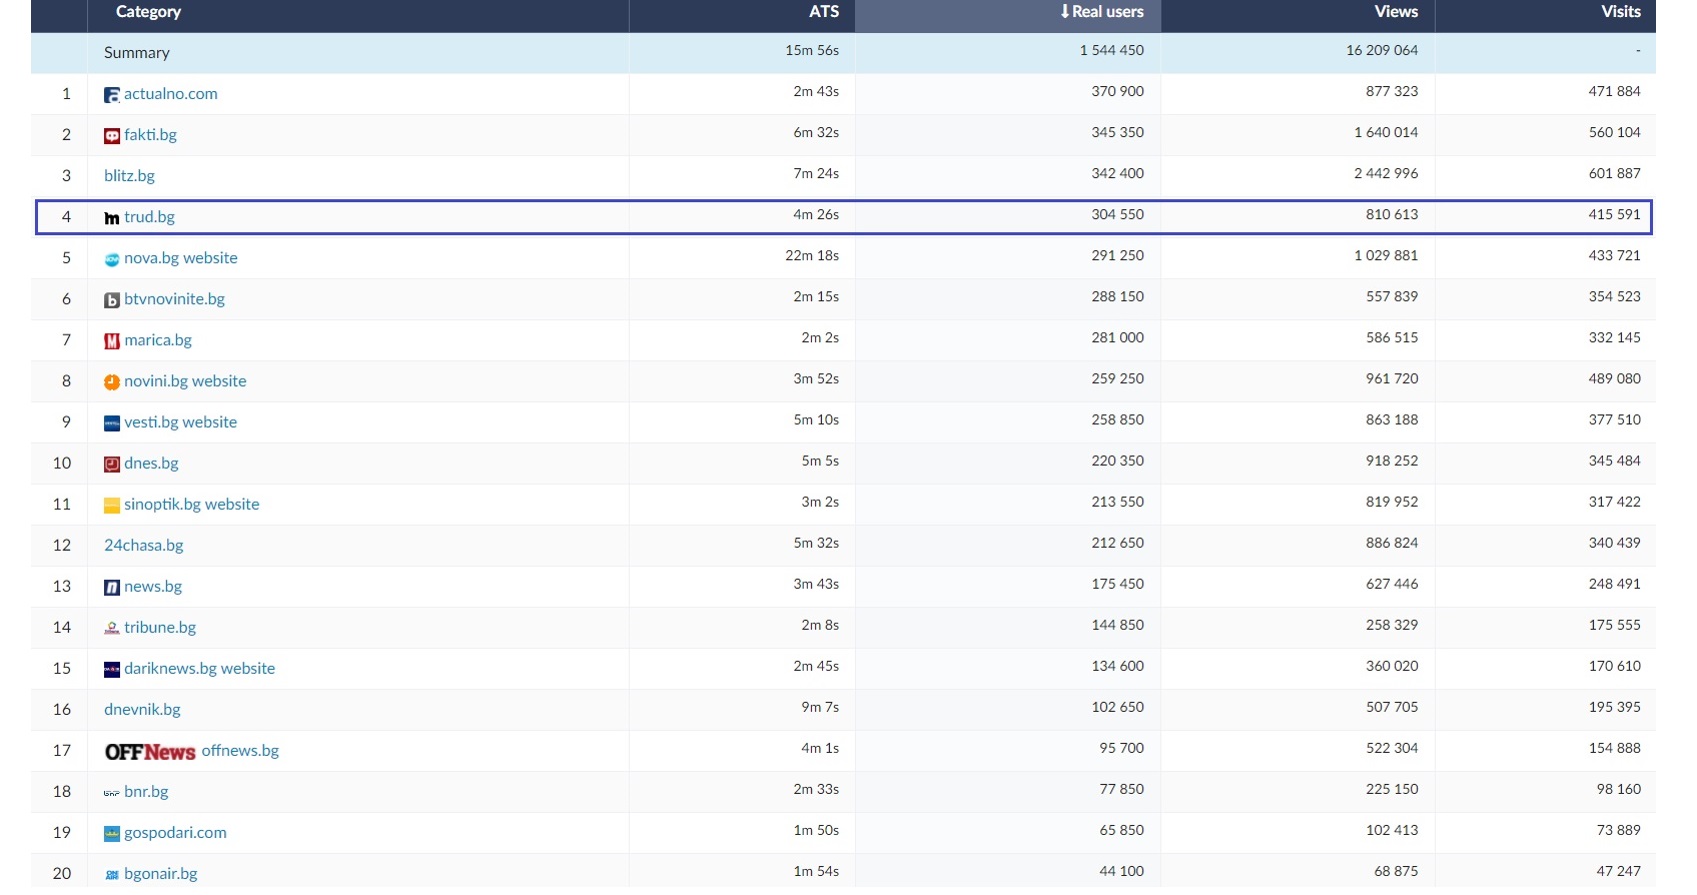Select the tribune.bg real users 144 850
The width and height of the screenshot is (1697, 895).
pos(1118,625)
